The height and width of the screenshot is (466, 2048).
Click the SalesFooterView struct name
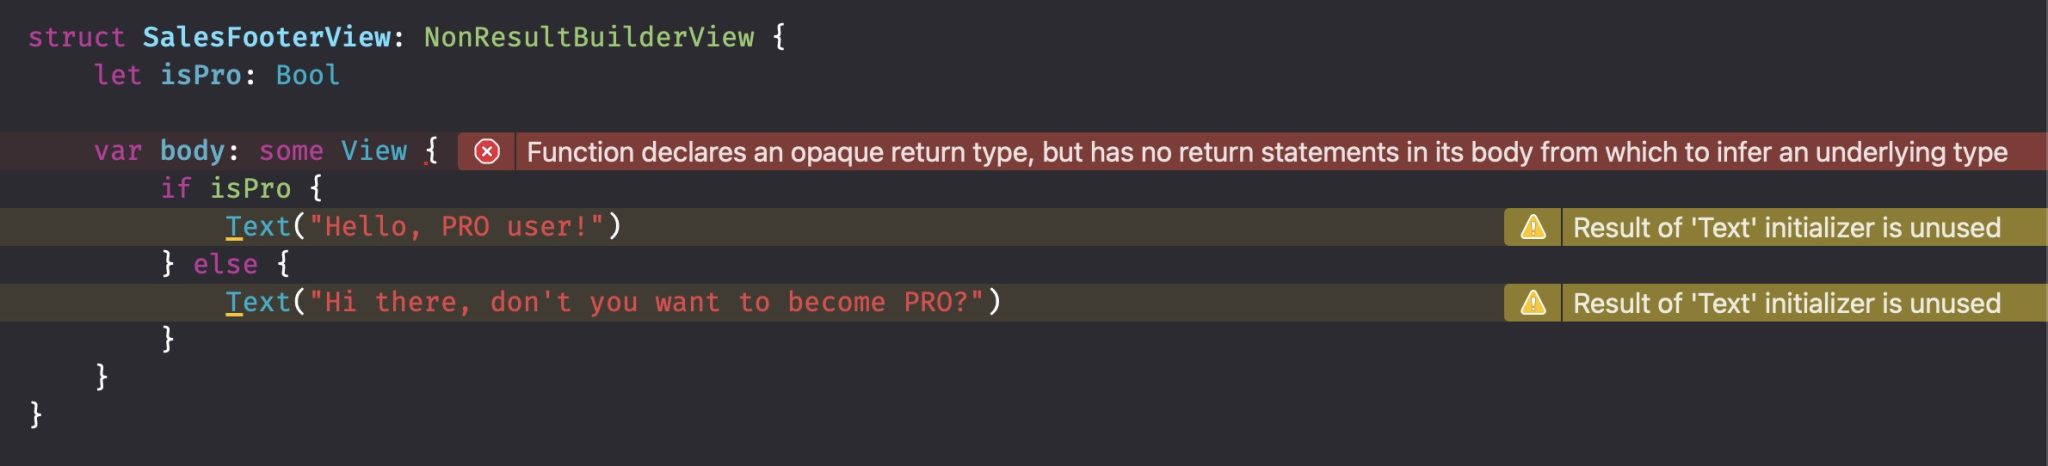266,37
